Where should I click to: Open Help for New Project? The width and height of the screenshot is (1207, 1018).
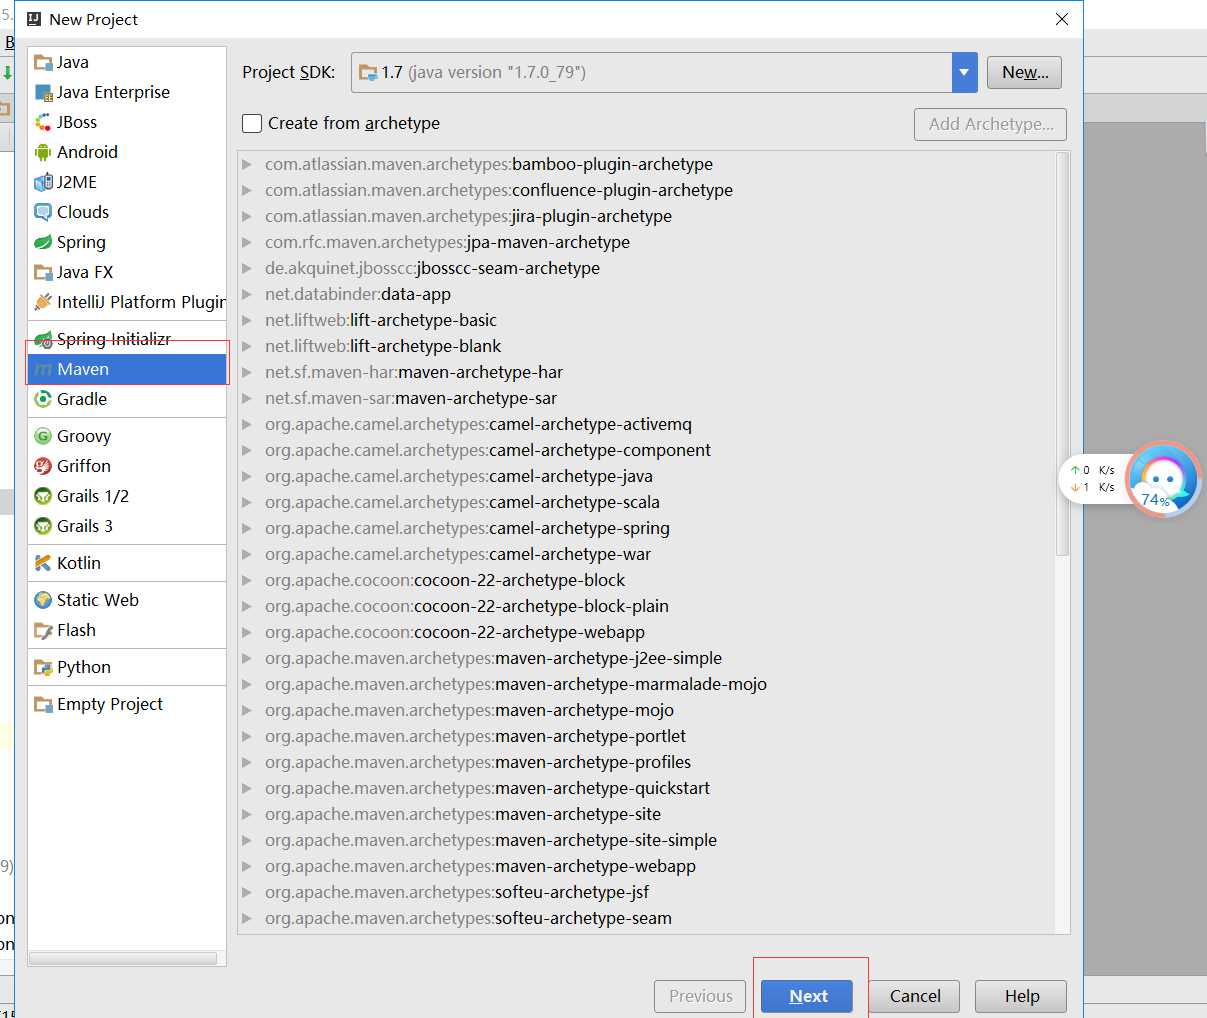coord(1021,996)
